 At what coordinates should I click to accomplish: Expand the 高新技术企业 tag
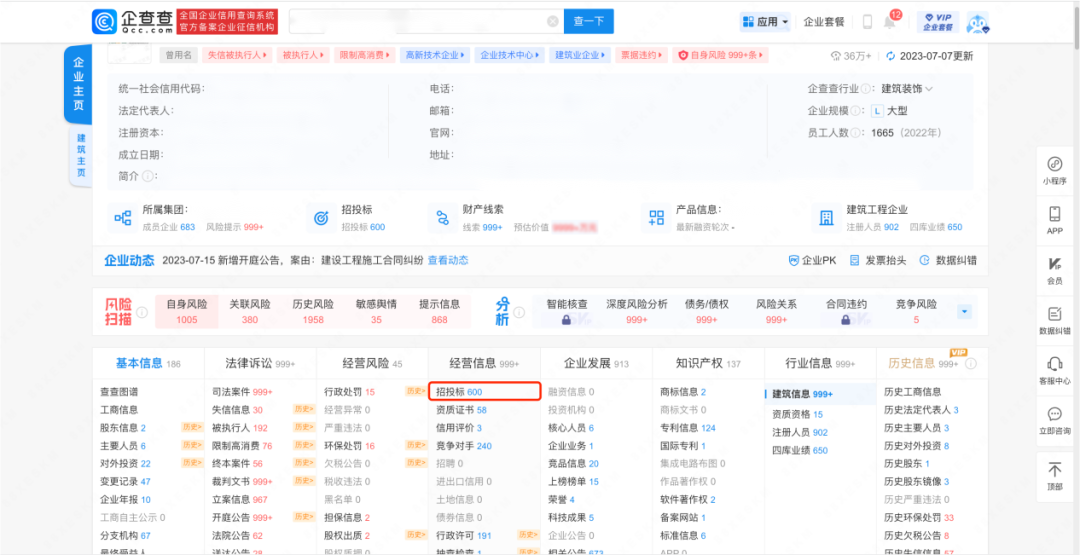tap(435, 55)
